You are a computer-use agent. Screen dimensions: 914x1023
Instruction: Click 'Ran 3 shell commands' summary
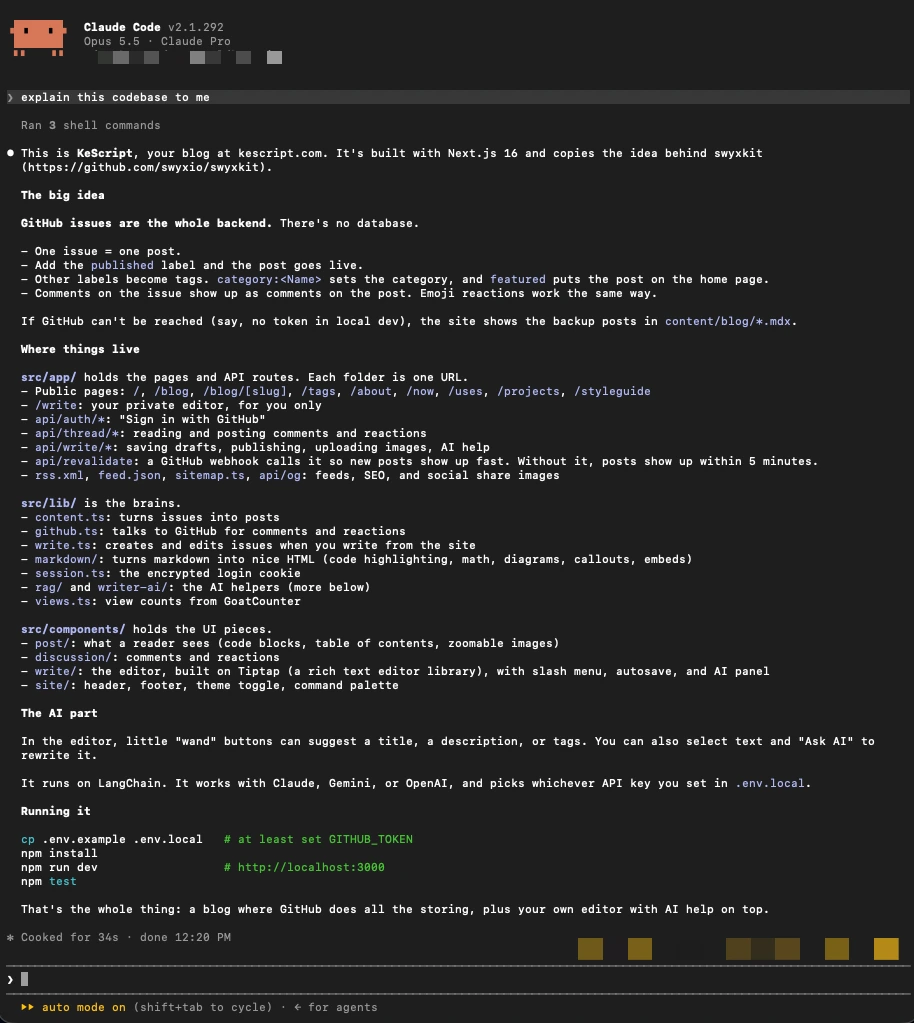(91, 125)
